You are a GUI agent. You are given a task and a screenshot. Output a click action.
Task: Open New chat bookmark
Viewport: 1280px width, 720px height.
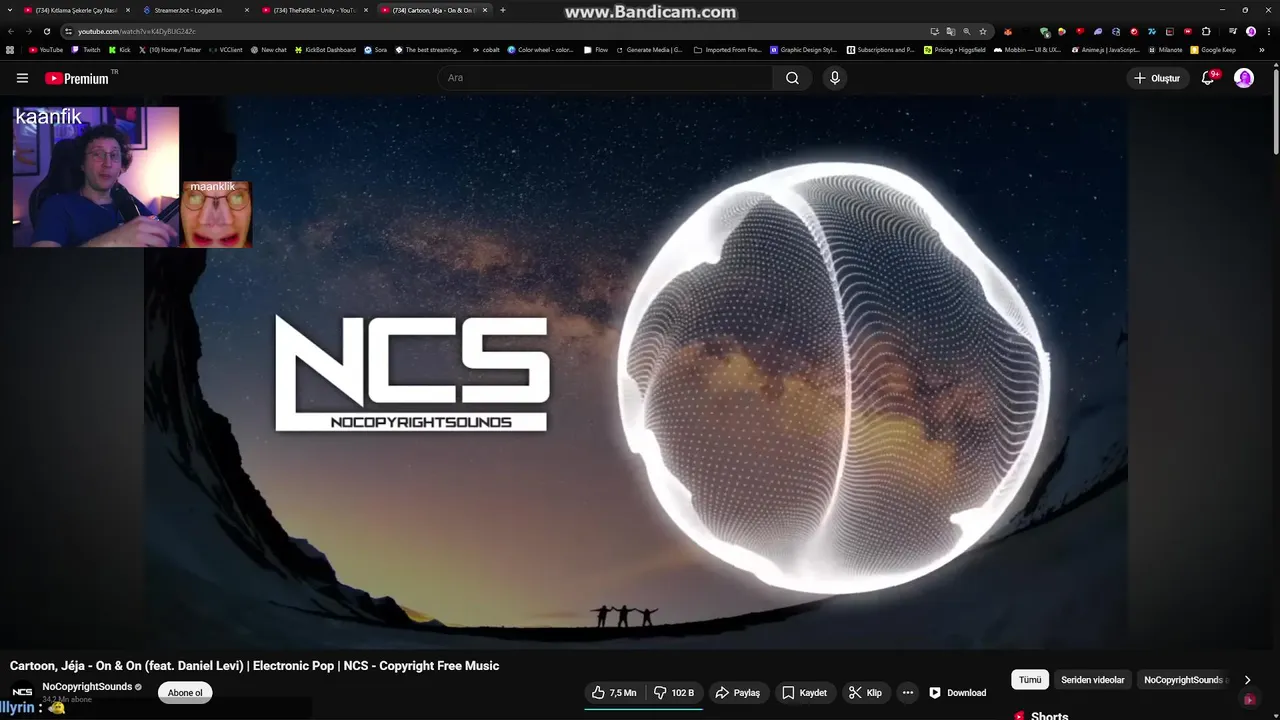269,50
